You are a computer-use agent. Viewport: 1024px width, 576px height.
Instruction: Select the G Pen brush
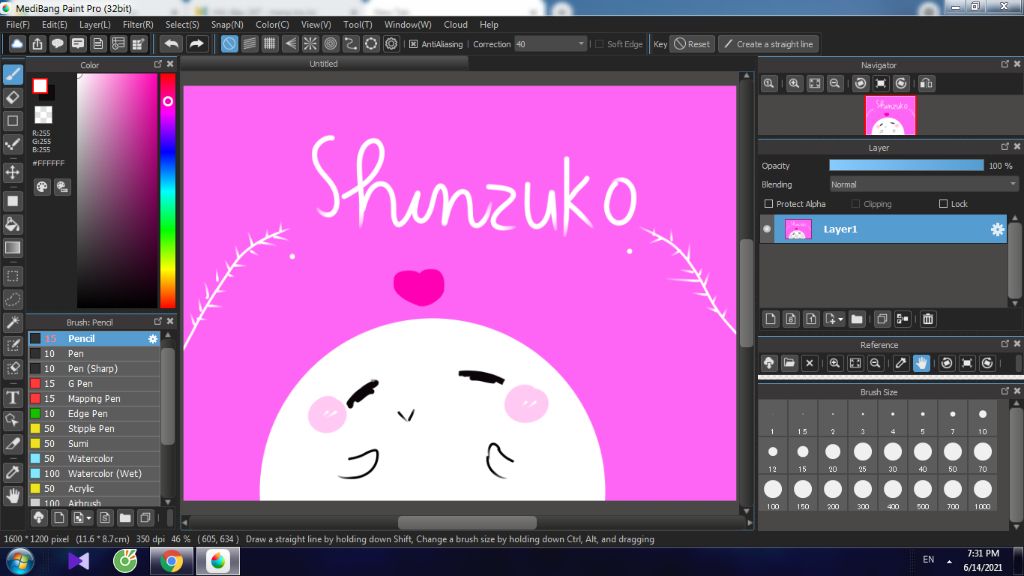click(x=93, y=383)
